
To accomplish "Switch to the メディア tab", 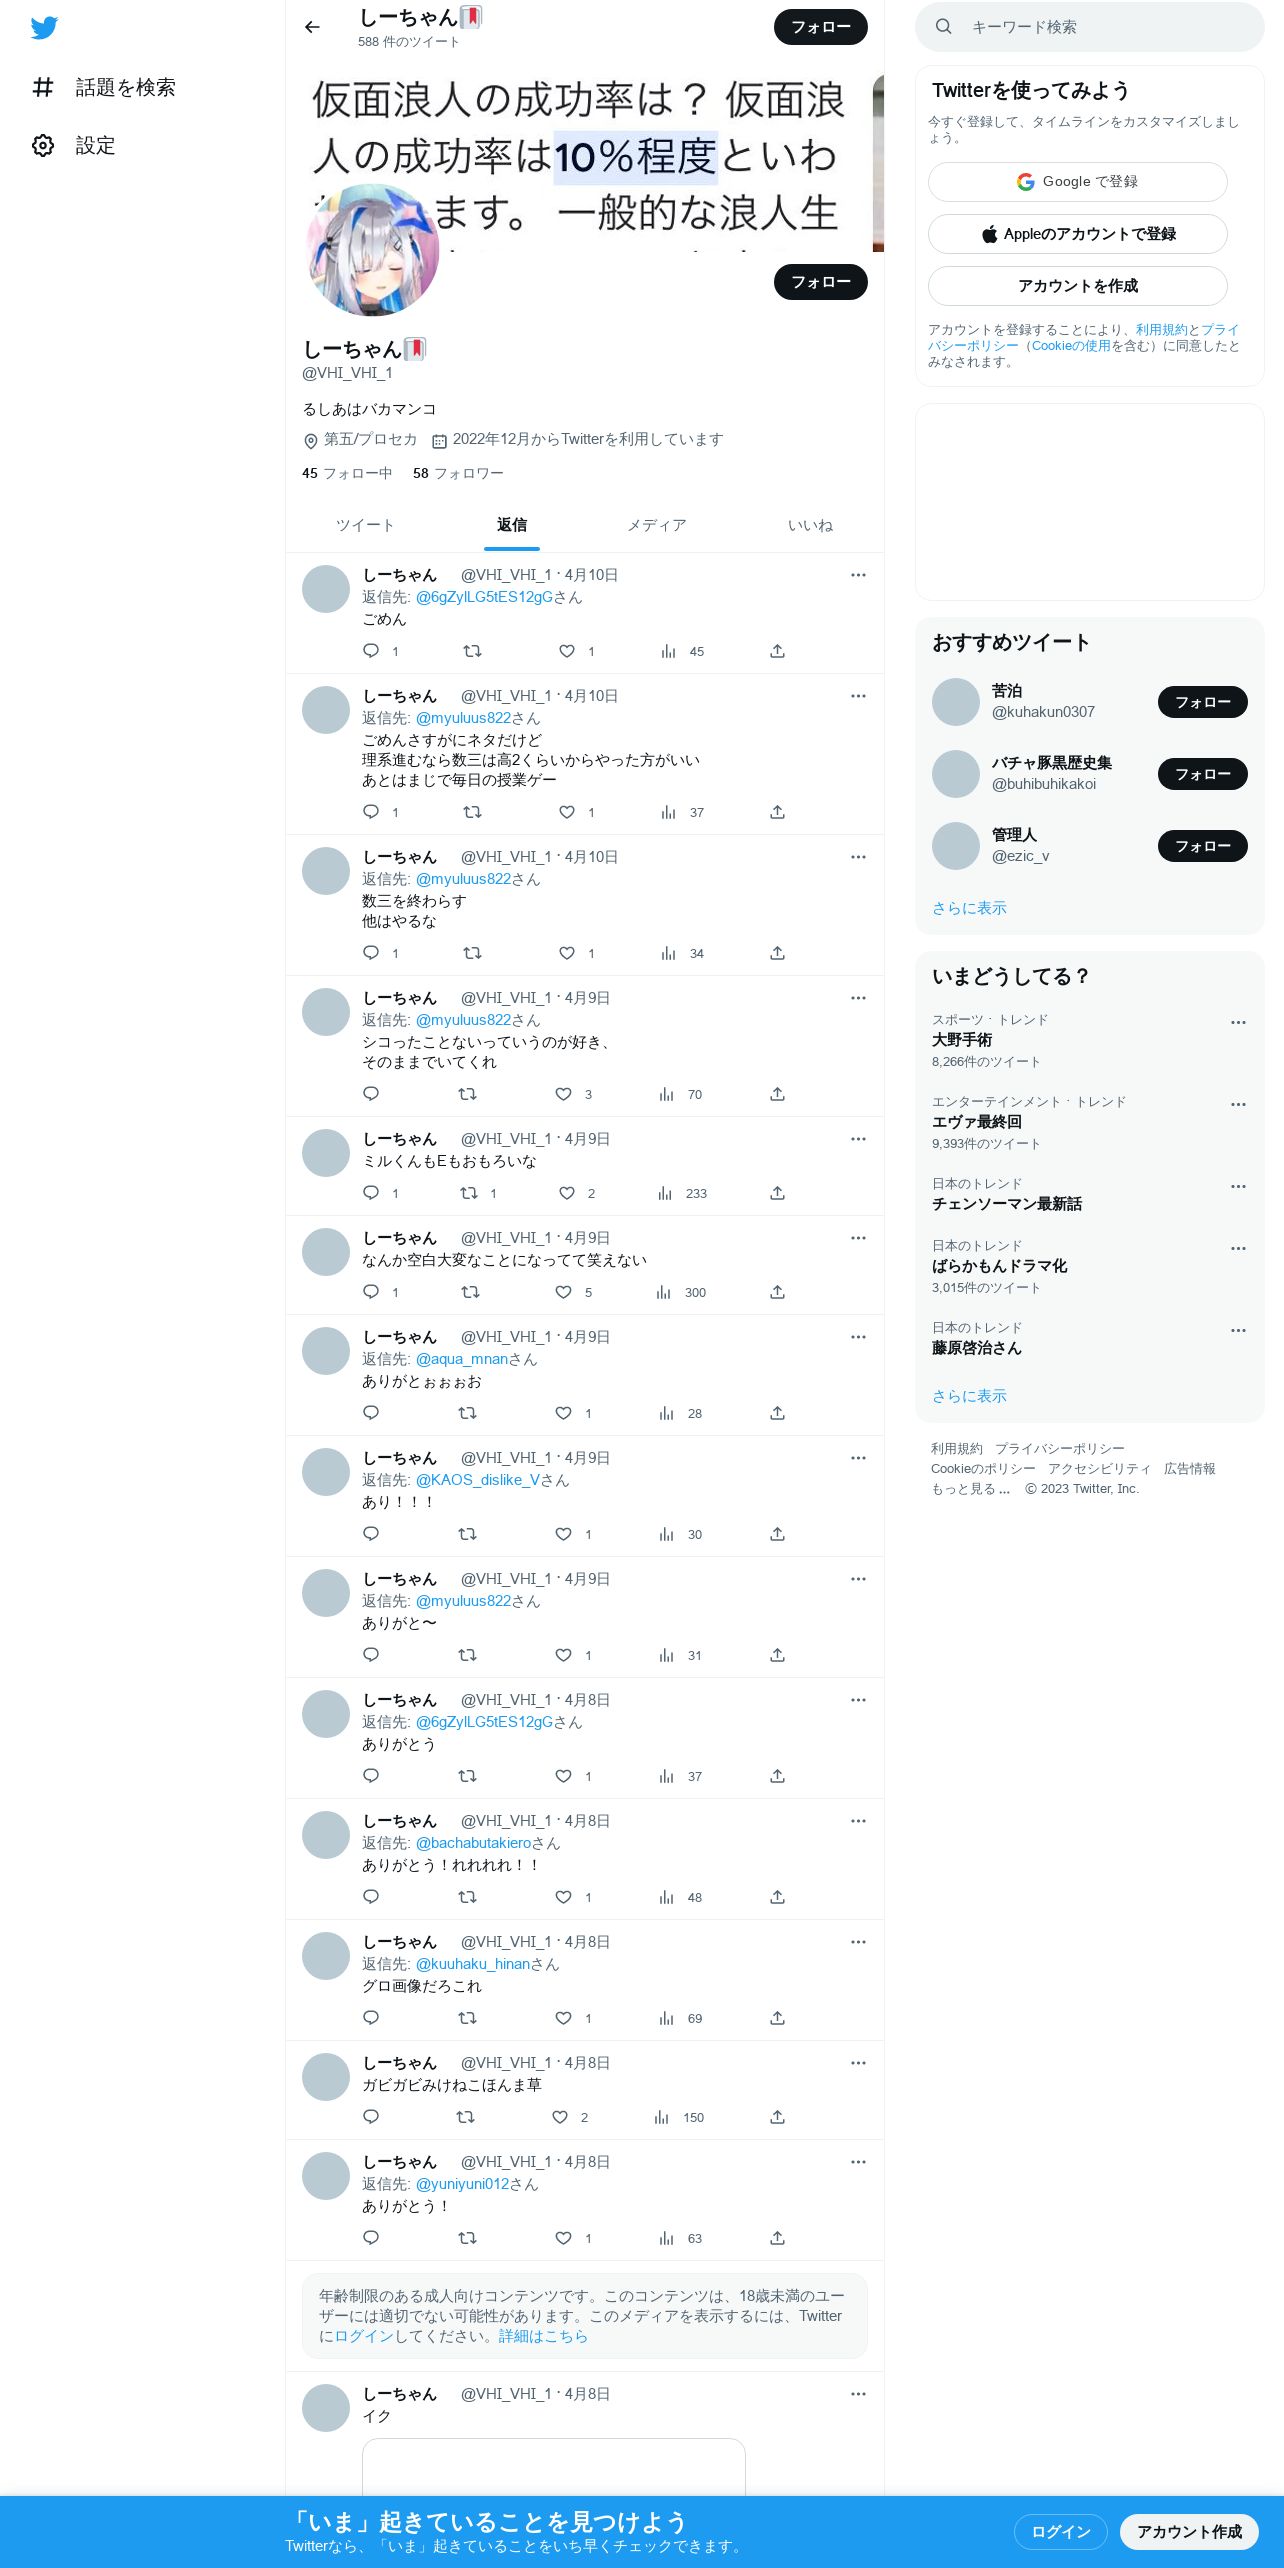I will [657, 525].
